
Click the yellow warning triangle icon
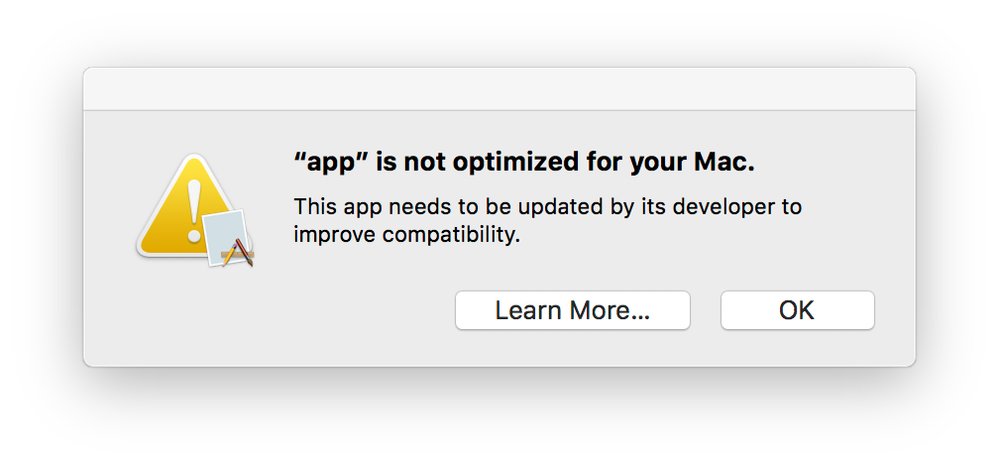[x=185, y=205]
